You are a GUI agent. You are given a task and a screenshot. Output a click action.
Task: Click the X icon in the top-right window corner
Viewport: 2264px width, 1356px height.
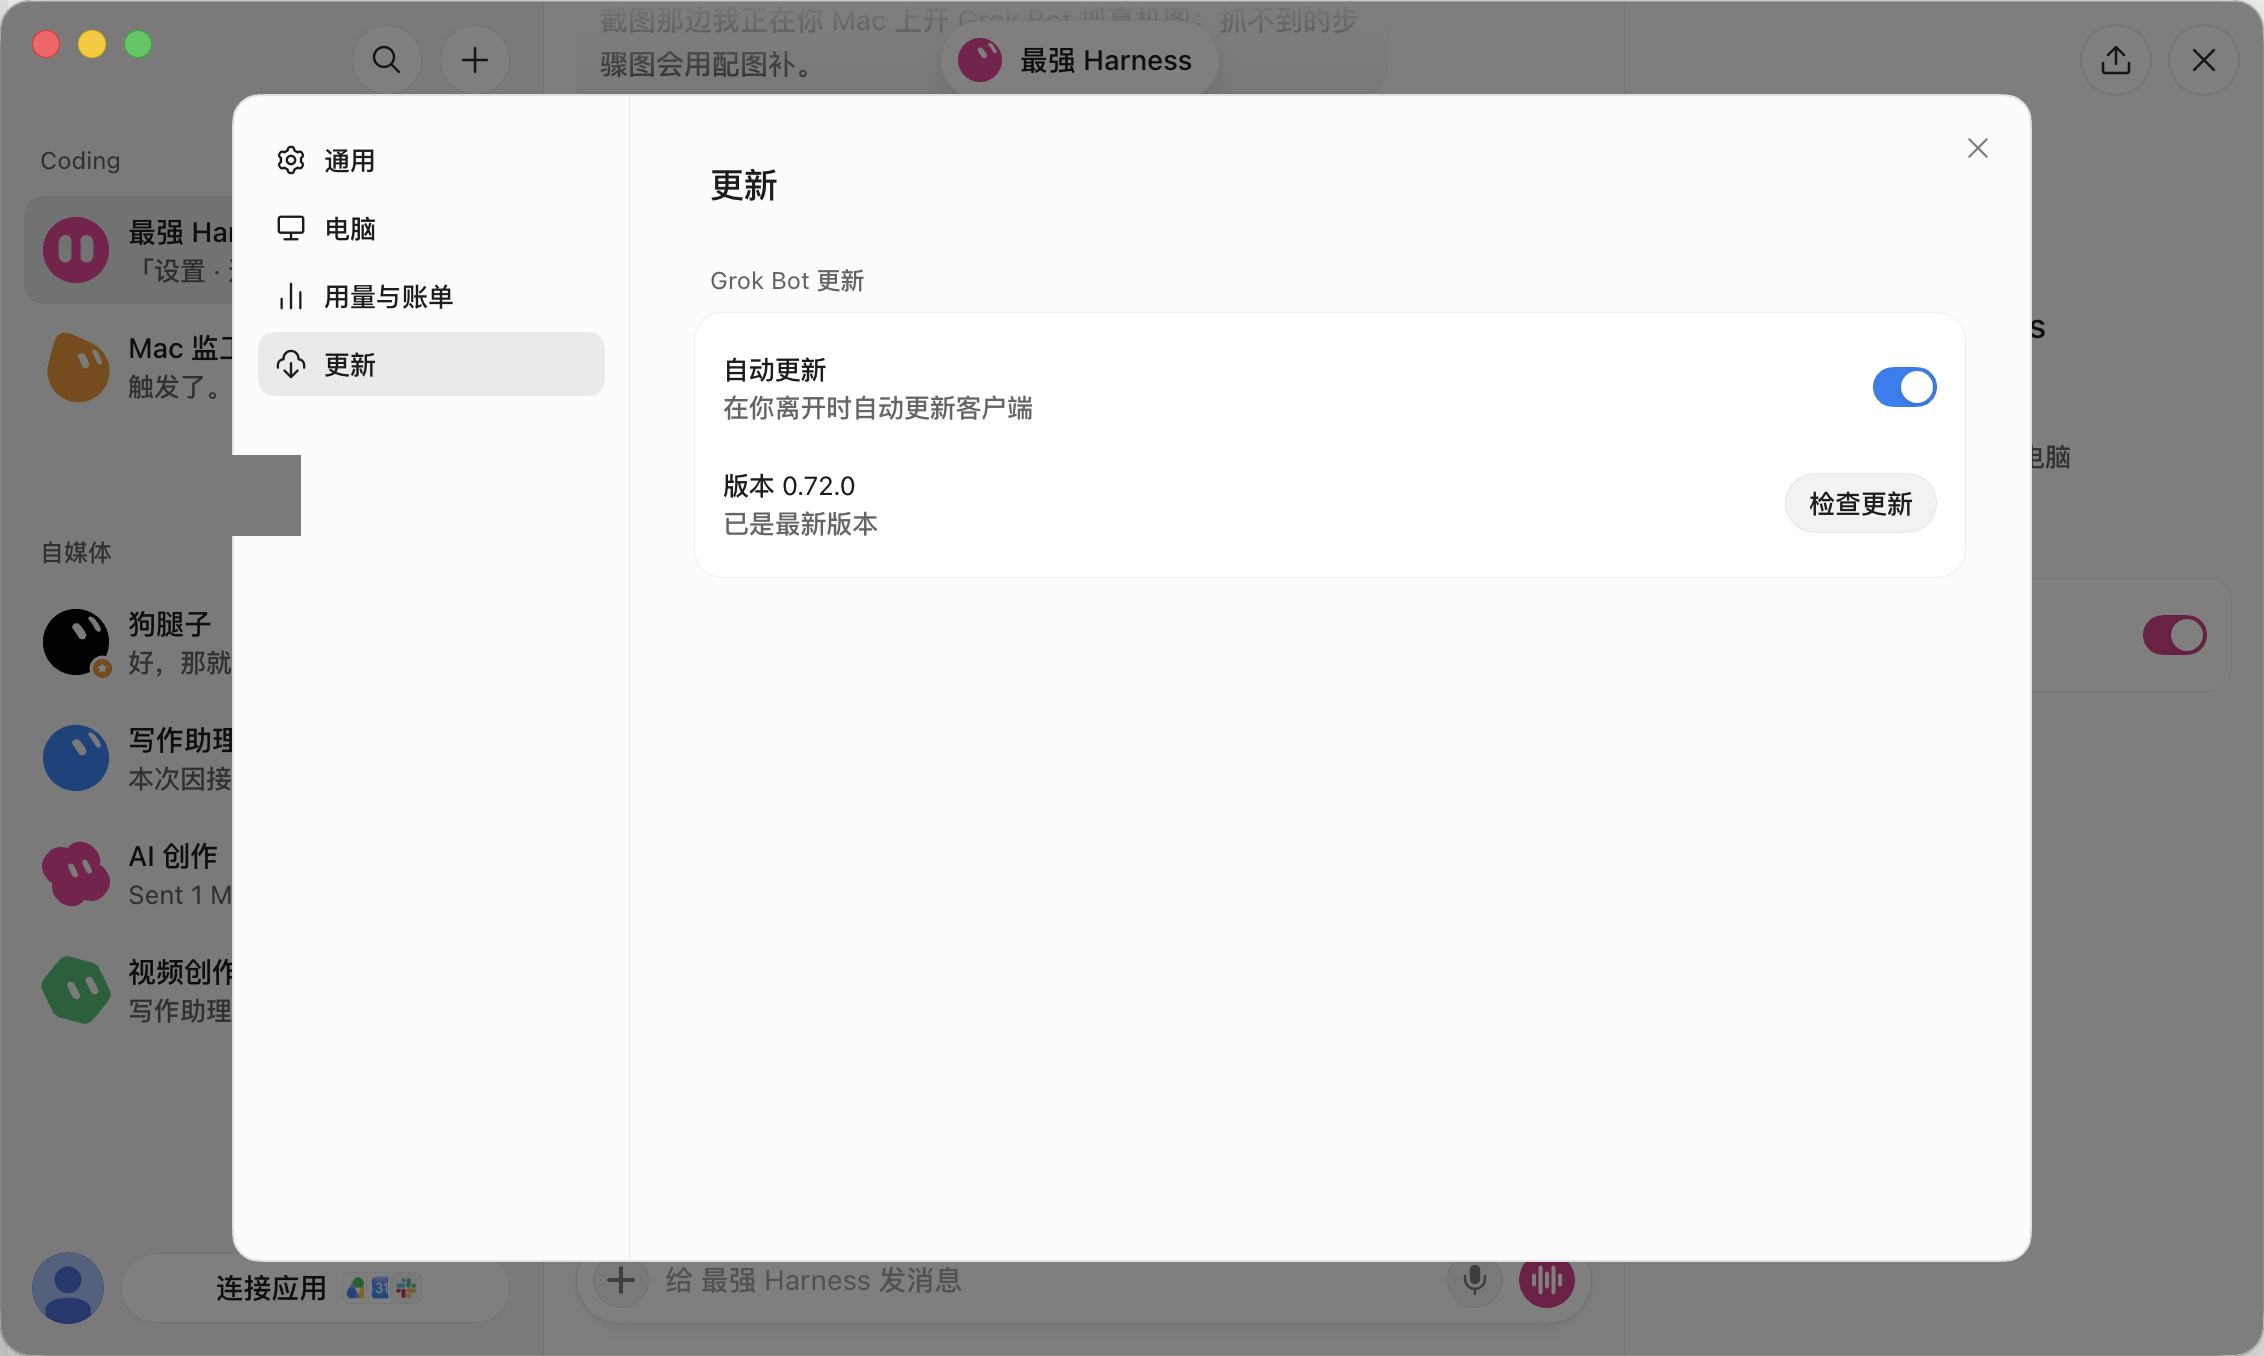(2203, 60)
